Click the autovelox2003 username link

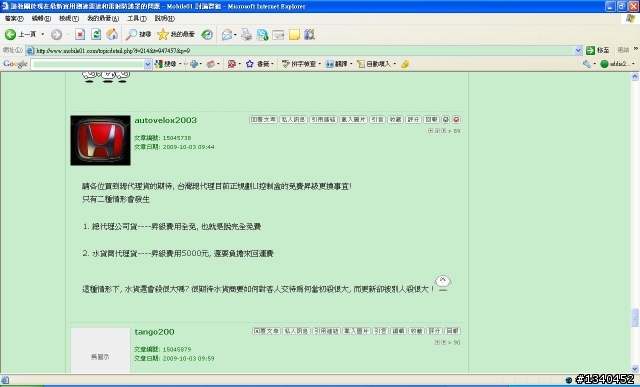[166, 120]
